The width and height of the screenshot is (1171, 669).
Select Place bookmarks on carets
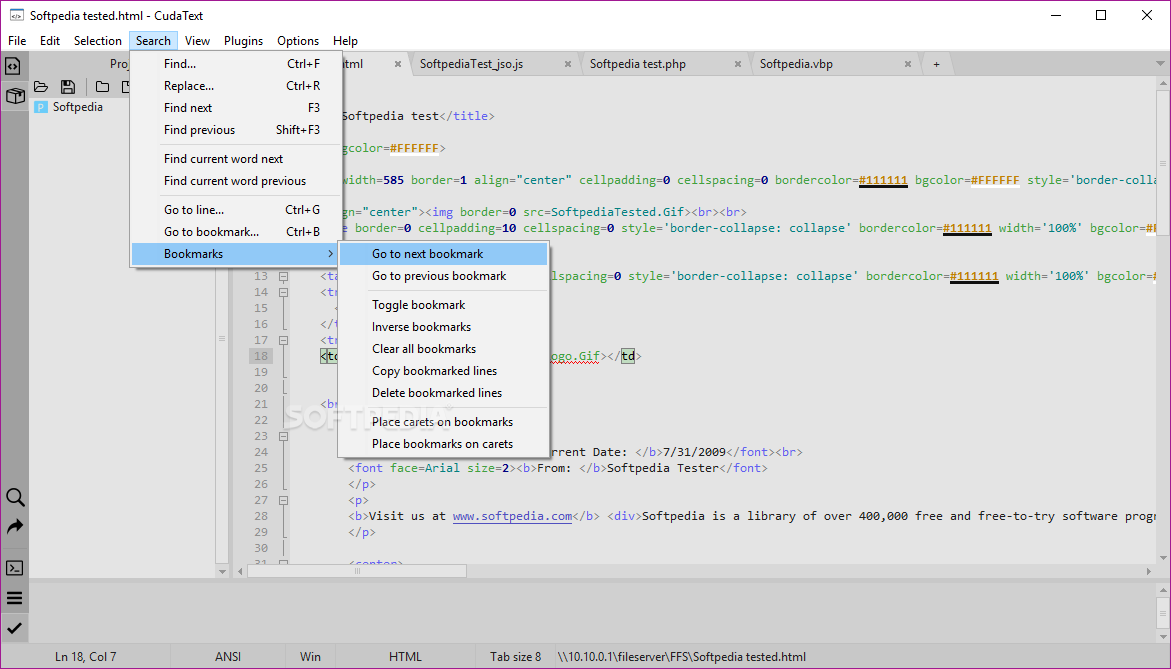pos(444,444)
